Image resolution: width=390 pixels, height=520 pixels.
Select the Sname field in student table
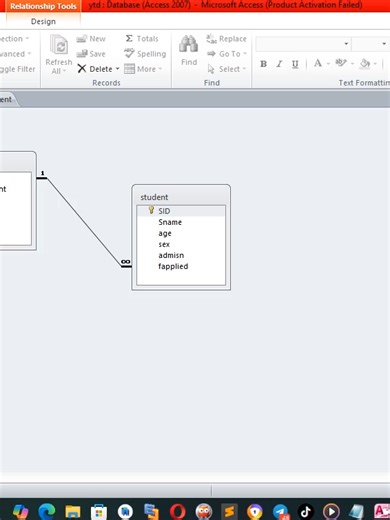pos(181,222)
